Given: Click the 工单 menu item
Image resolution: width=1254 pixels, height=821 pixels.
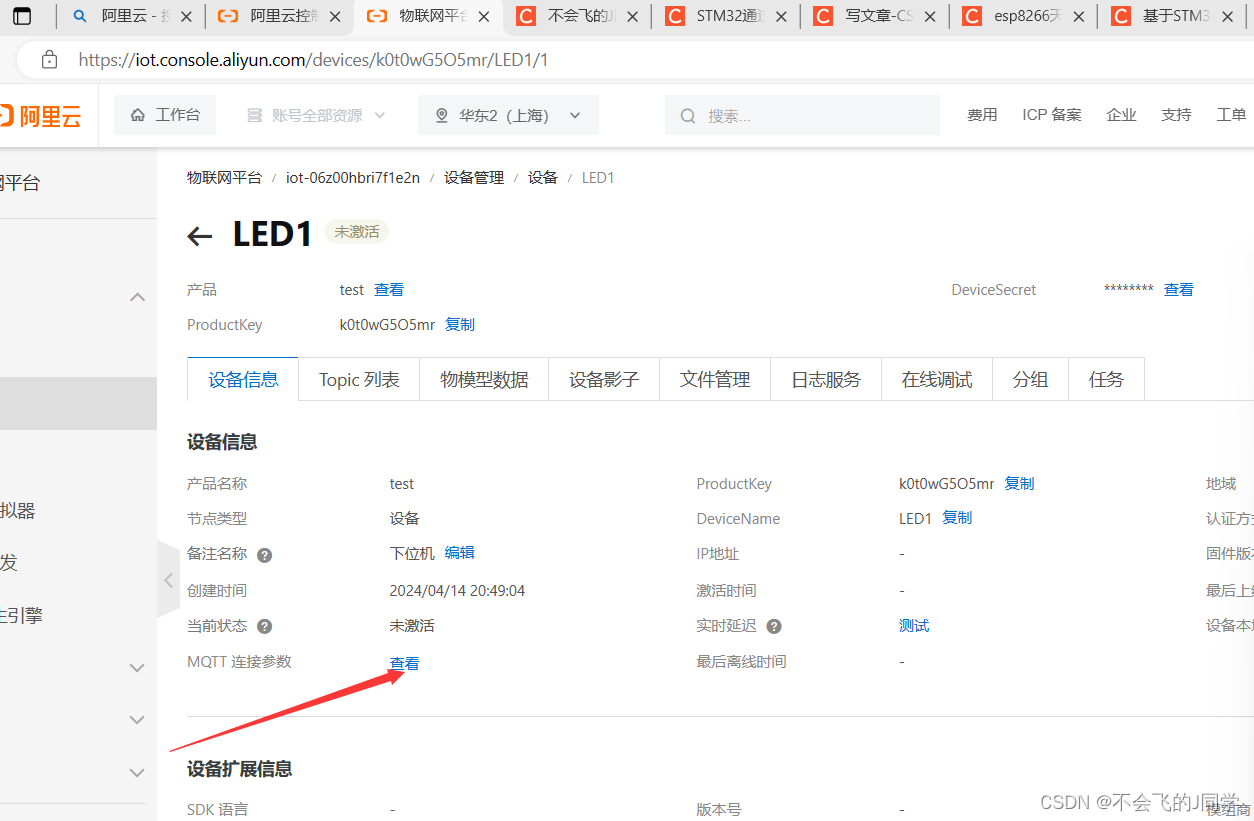Looking at the screenshot, I should [x=1231, y=114].
